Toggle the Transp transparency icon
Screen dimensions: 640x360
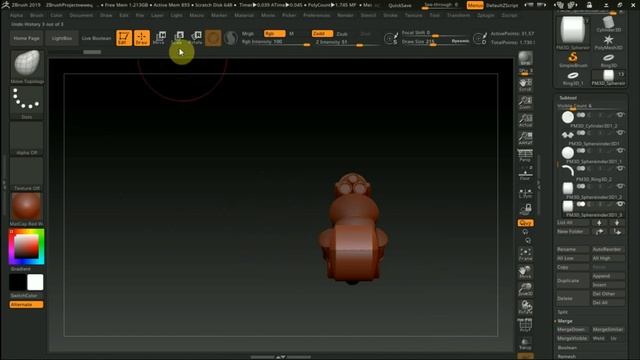525,343
